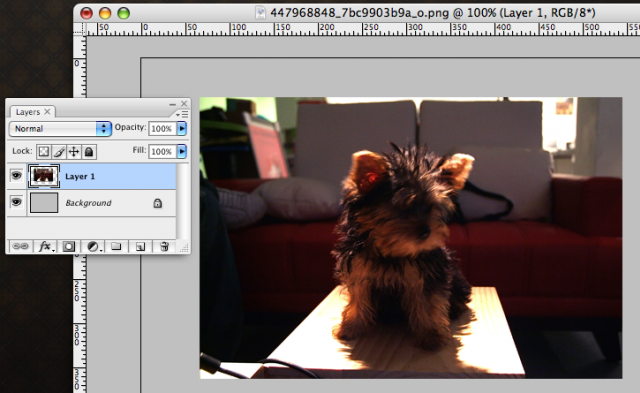This screenshot has width=640, height=393.
Task: Select the Background layer name
Action: [88, 203]
